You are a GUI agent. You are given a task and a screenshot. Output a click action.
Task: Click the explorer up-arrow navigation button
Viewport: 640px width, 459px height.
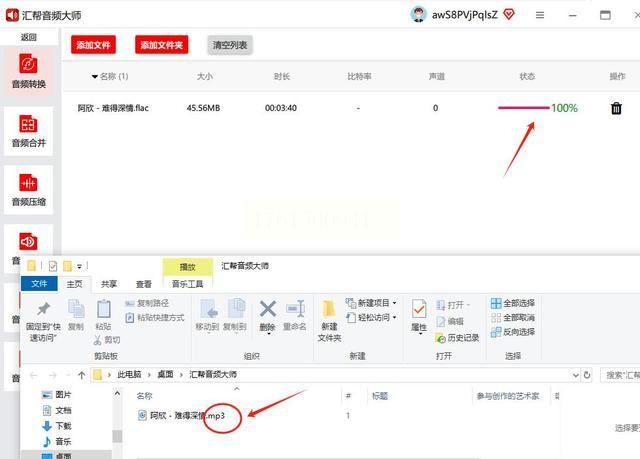click(x=82, y=375)
